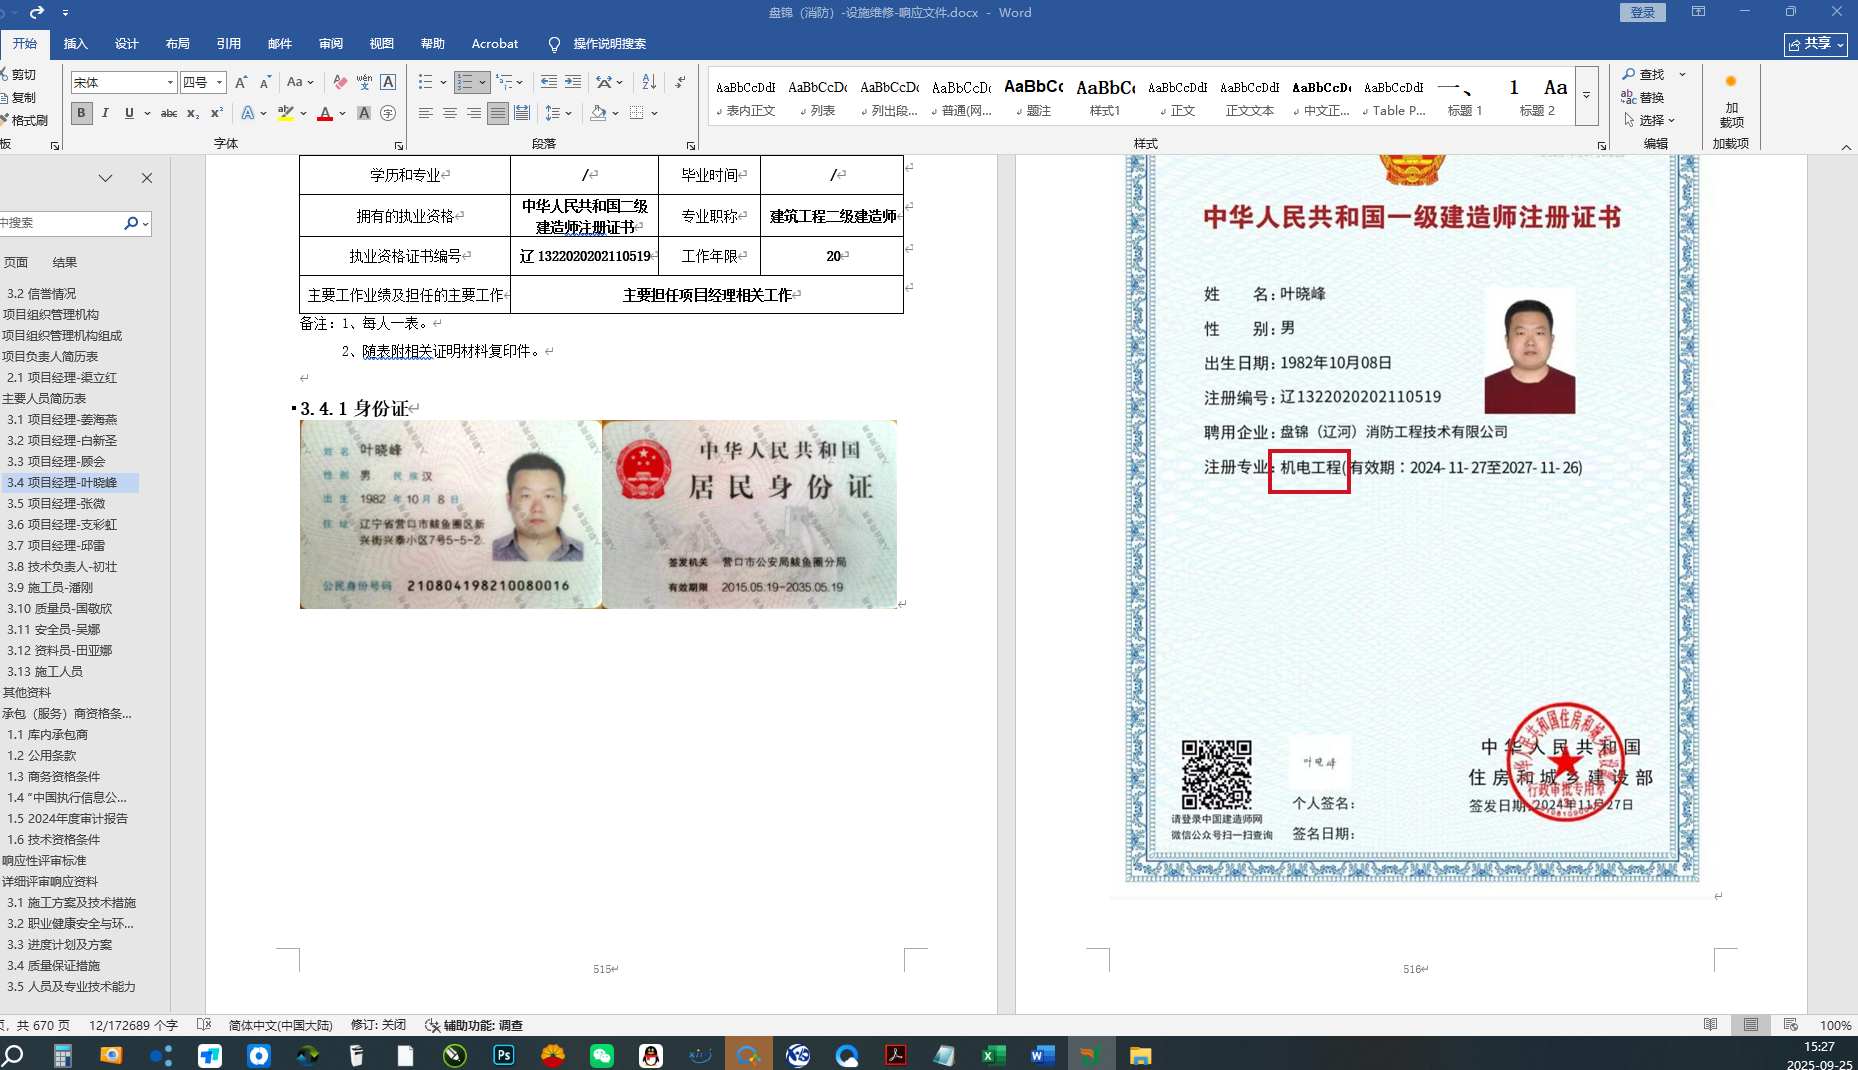Open the 设计 (Design) tab
This screenshot has height=1070, width=1858.
[x=127, y=44]
